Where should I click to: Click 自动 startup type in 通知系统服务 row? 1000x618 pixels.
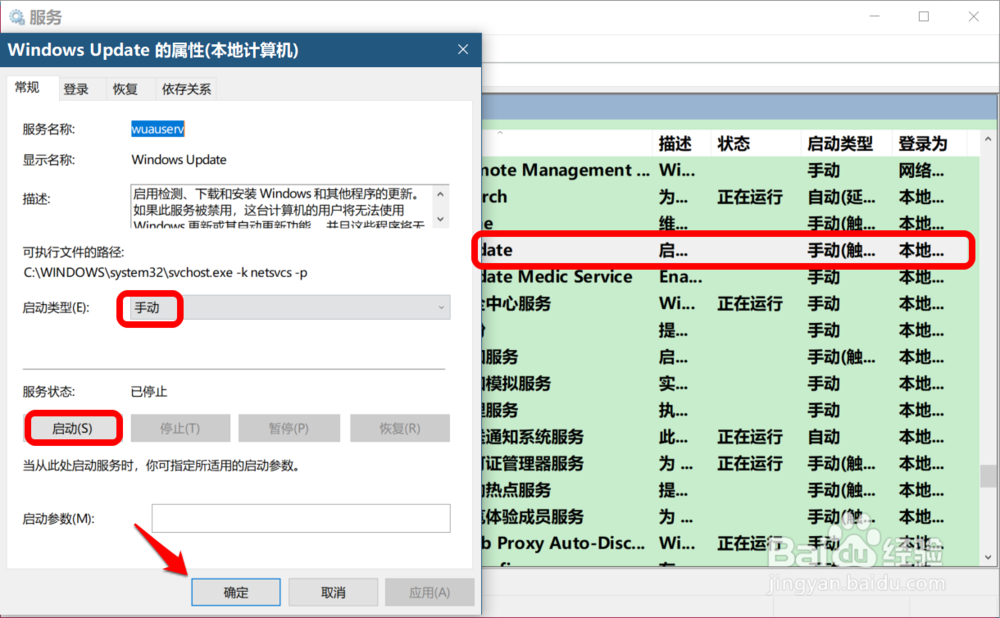(823, 437)
